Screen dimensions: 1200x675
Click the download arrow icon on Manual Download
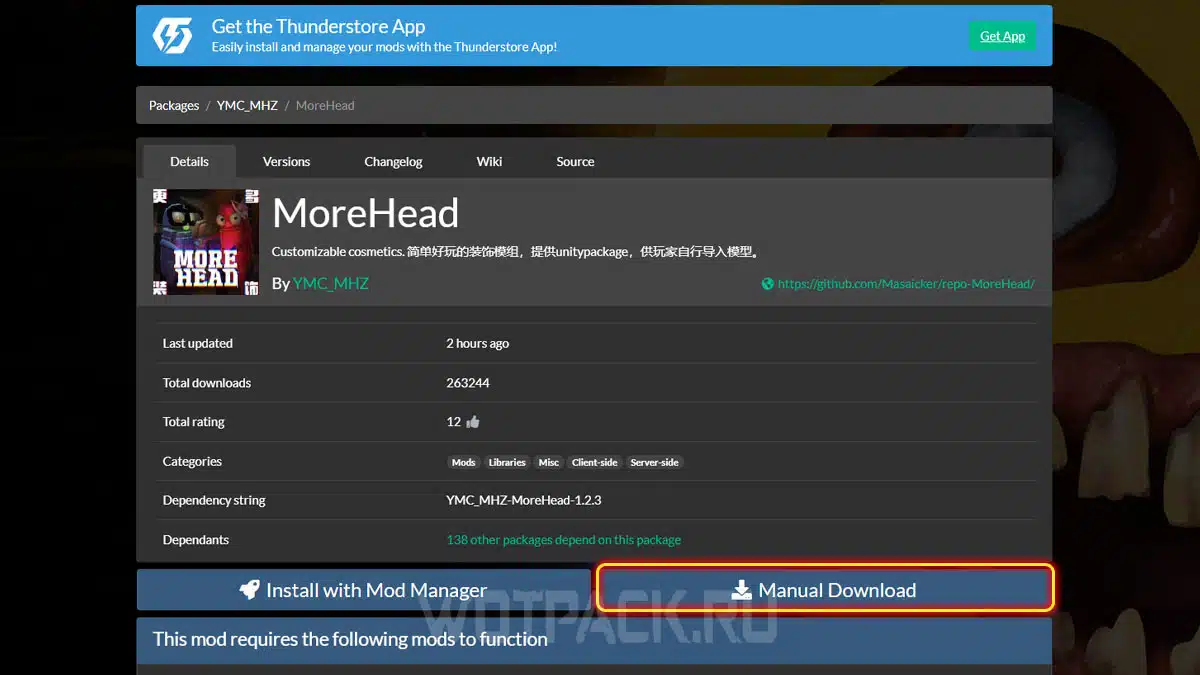click(741, 590)
